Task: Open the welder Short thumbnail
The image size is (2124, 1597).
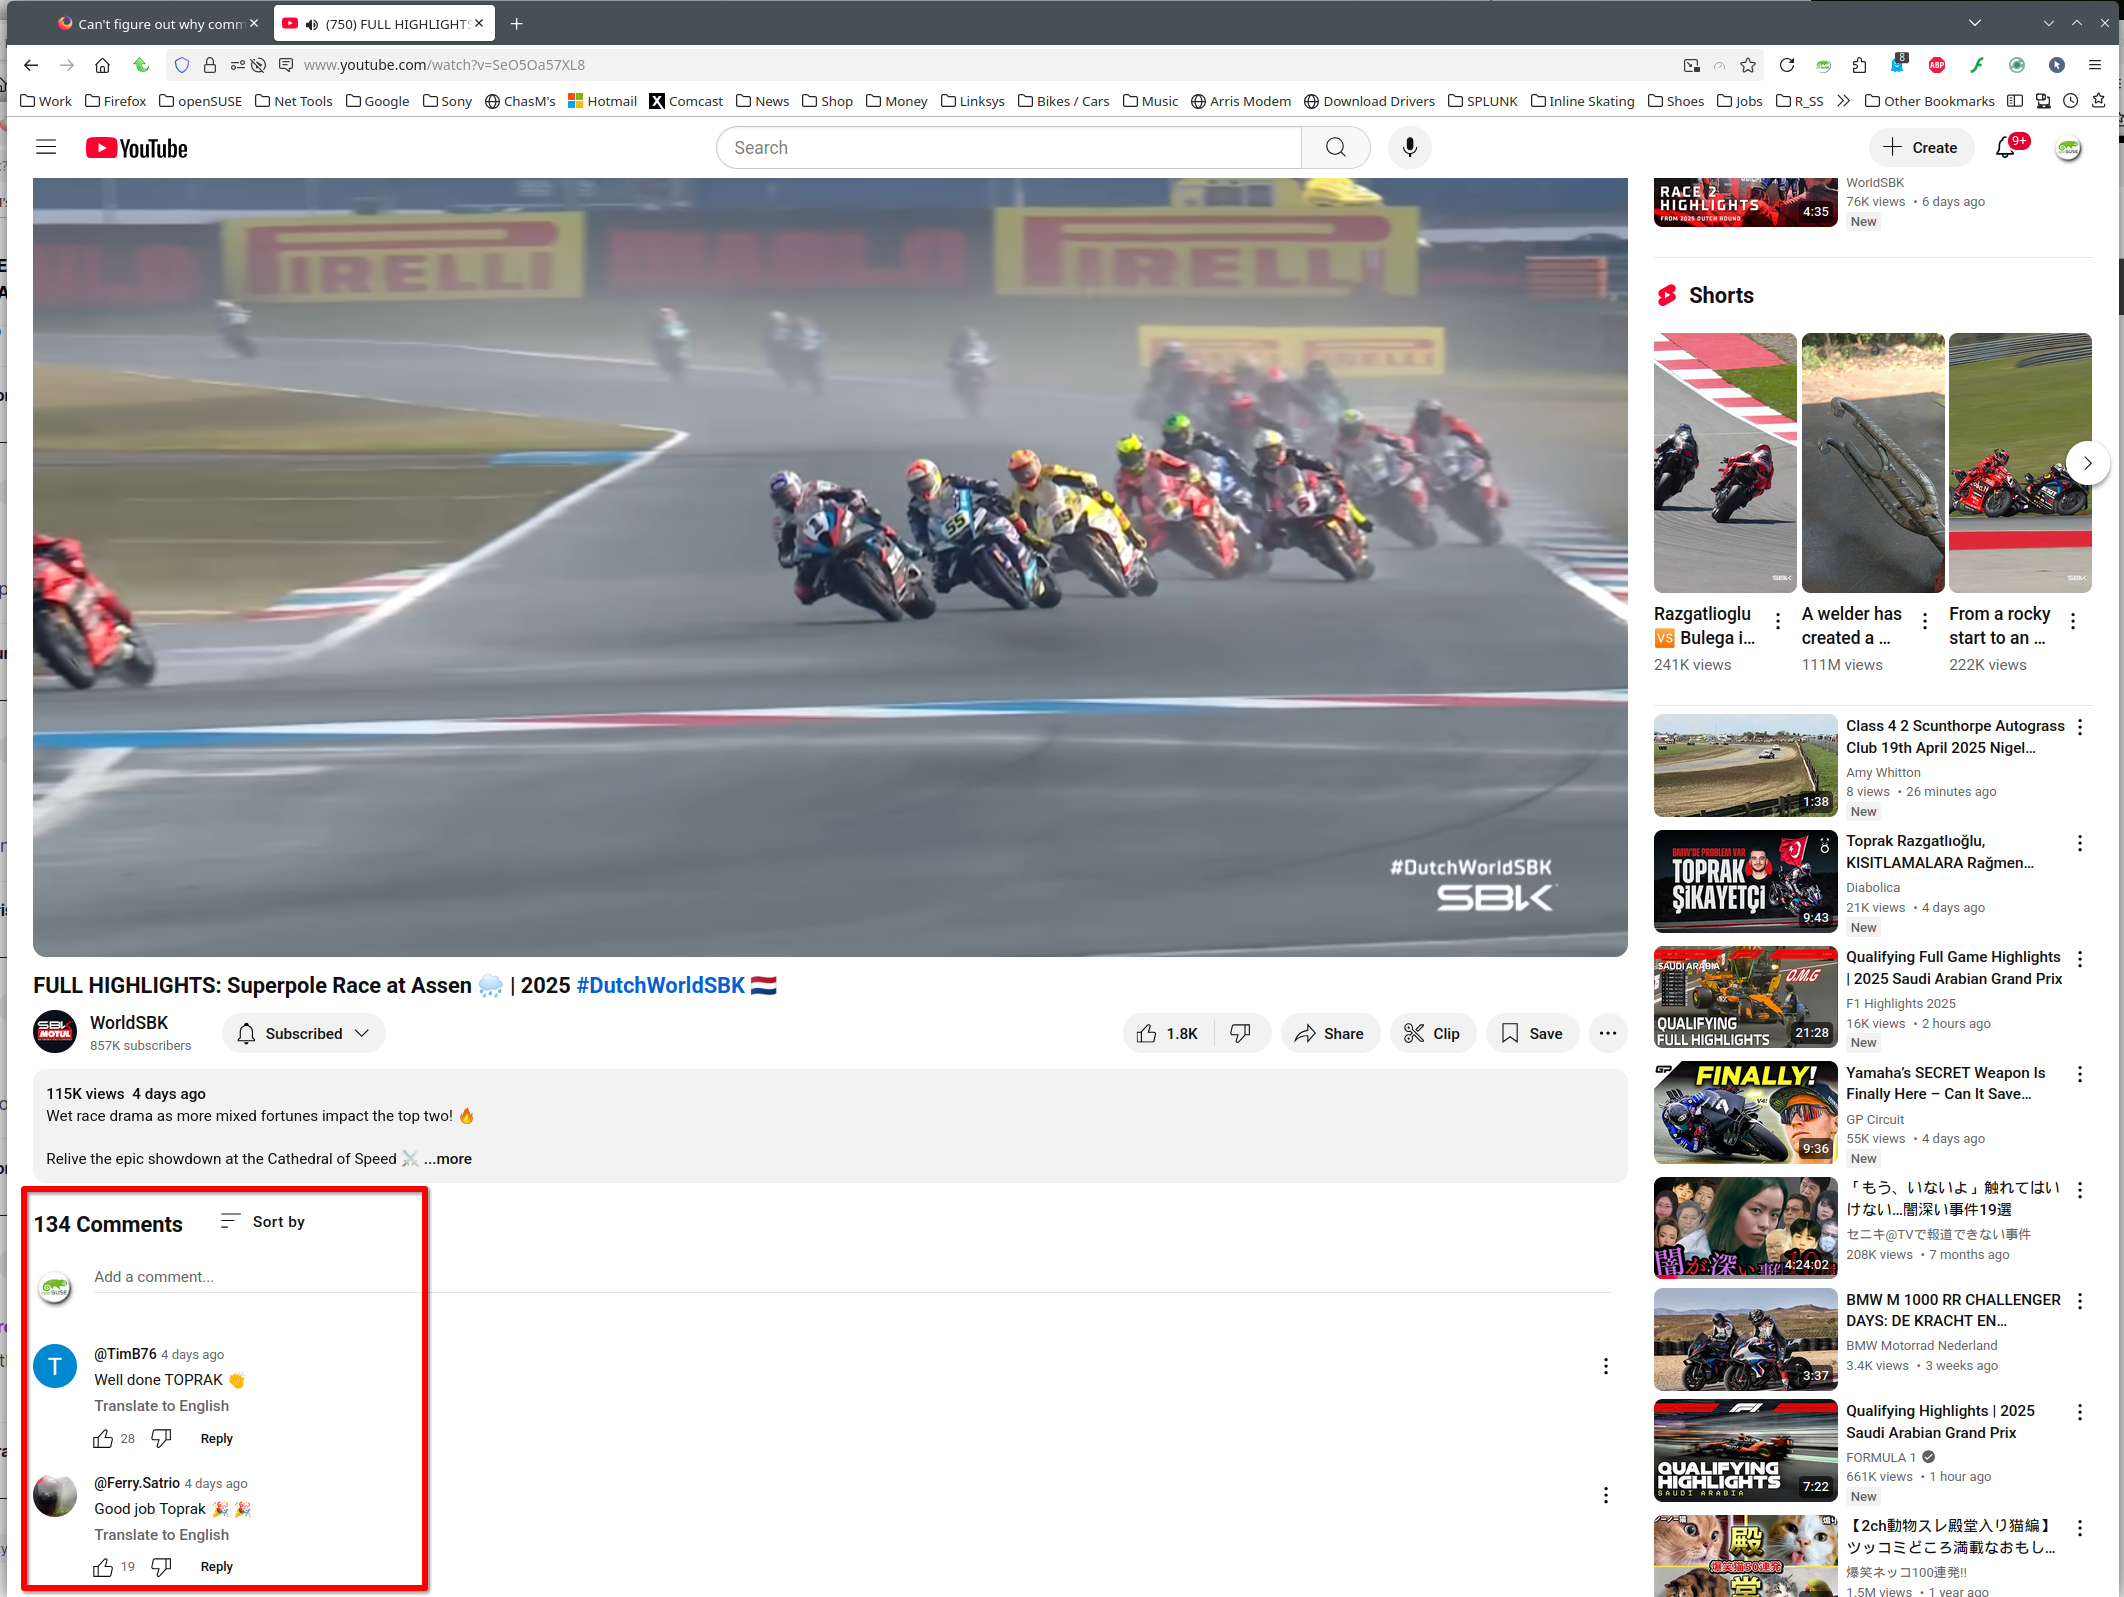Action: pyautogui.click(x=1872, y=463)
